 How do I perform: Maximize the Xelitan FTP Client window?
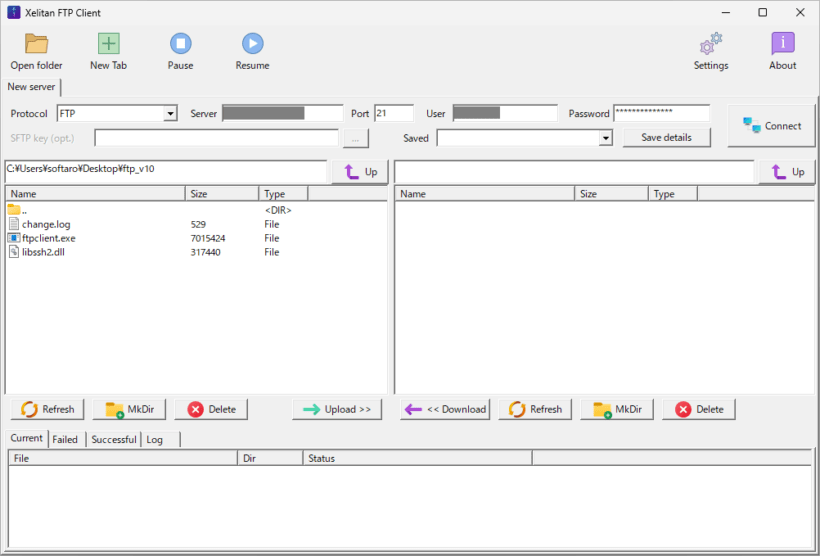point(763,13)
